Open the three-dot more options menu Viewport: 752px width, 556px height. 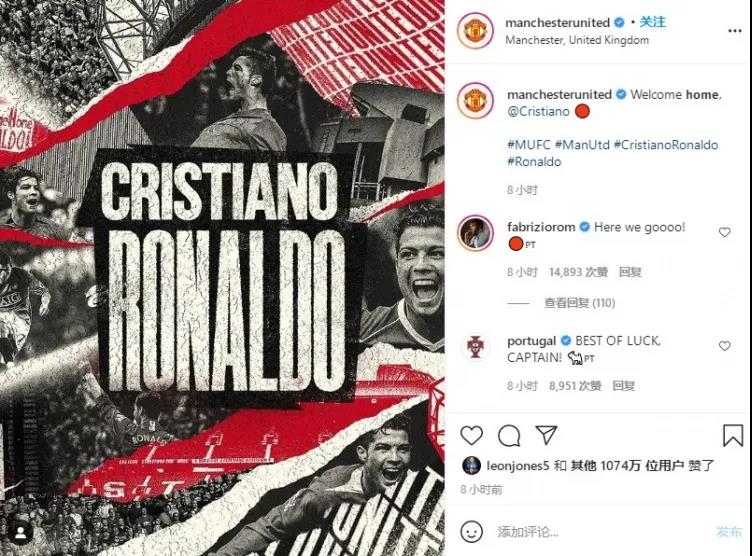tap(735, 31)
